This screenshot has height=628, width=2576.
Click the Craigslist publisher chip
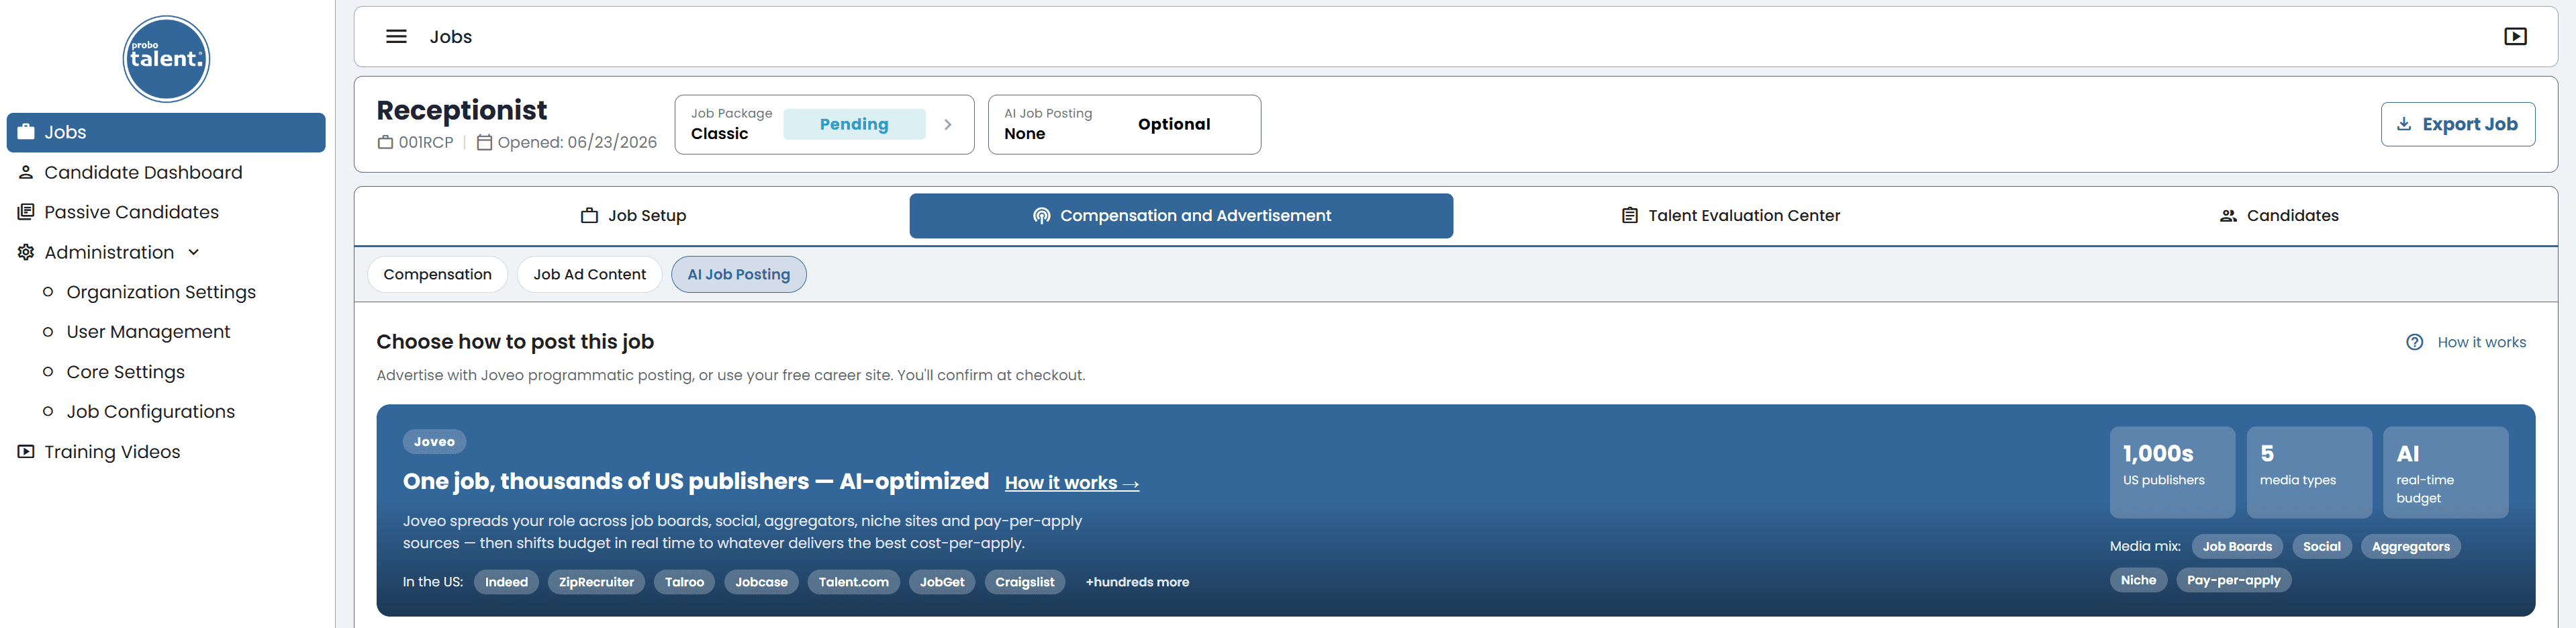point(1024,582)
